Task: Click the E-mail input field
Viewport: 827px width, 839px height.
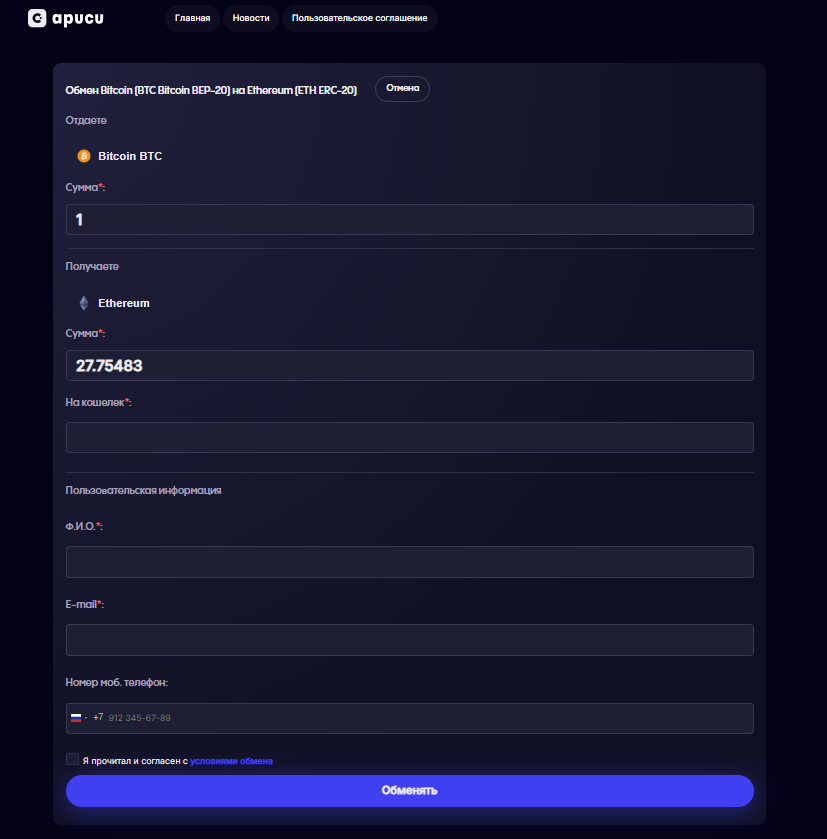Action: pyautogui.click(x=410, y=640)
